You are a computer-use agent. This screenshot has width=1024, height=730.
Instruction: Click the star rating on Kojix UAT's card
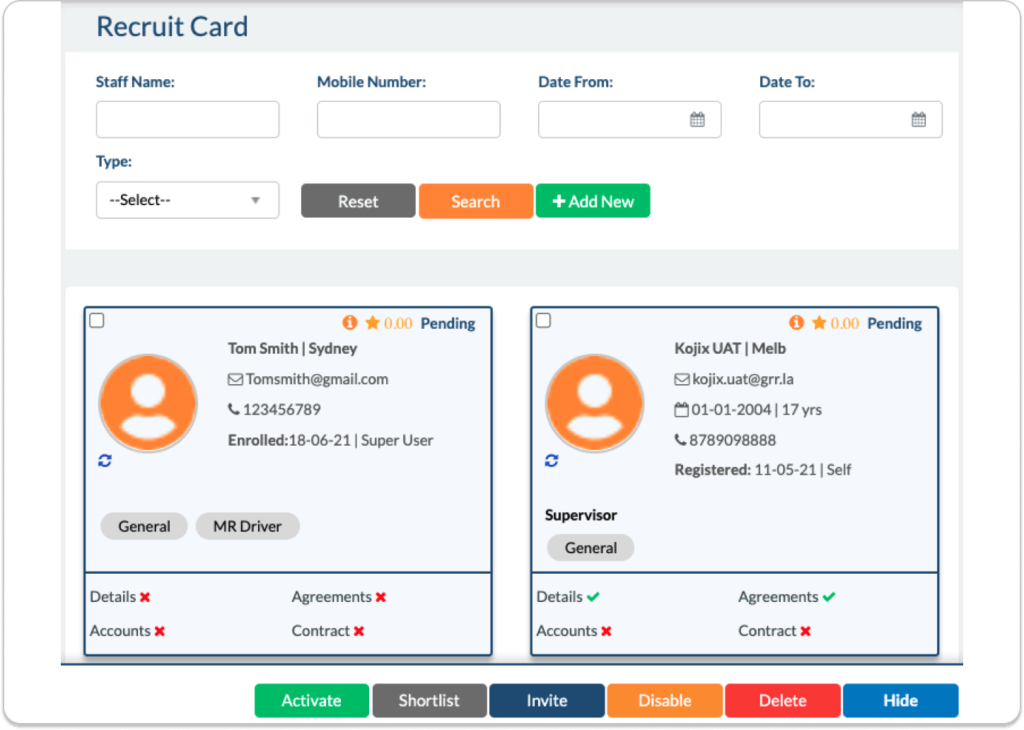819,323
